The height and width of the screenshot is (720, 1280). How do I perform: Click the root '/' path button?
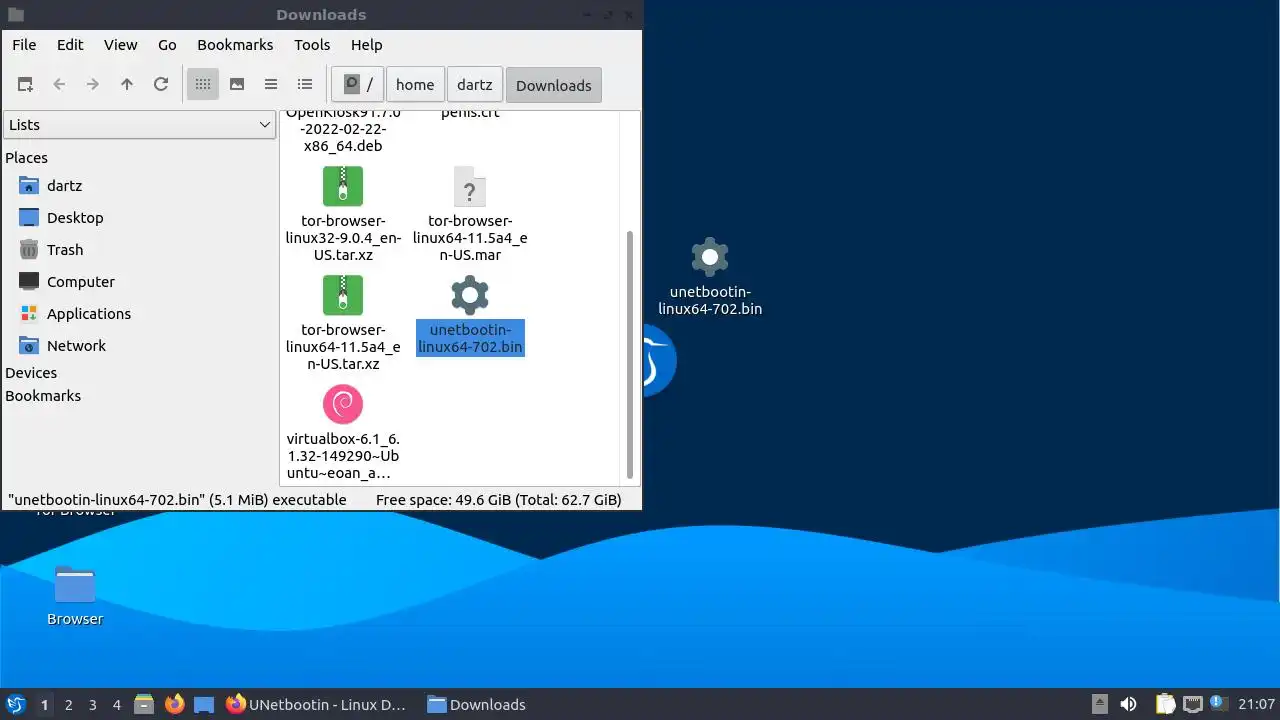click(x=358, y=85)
